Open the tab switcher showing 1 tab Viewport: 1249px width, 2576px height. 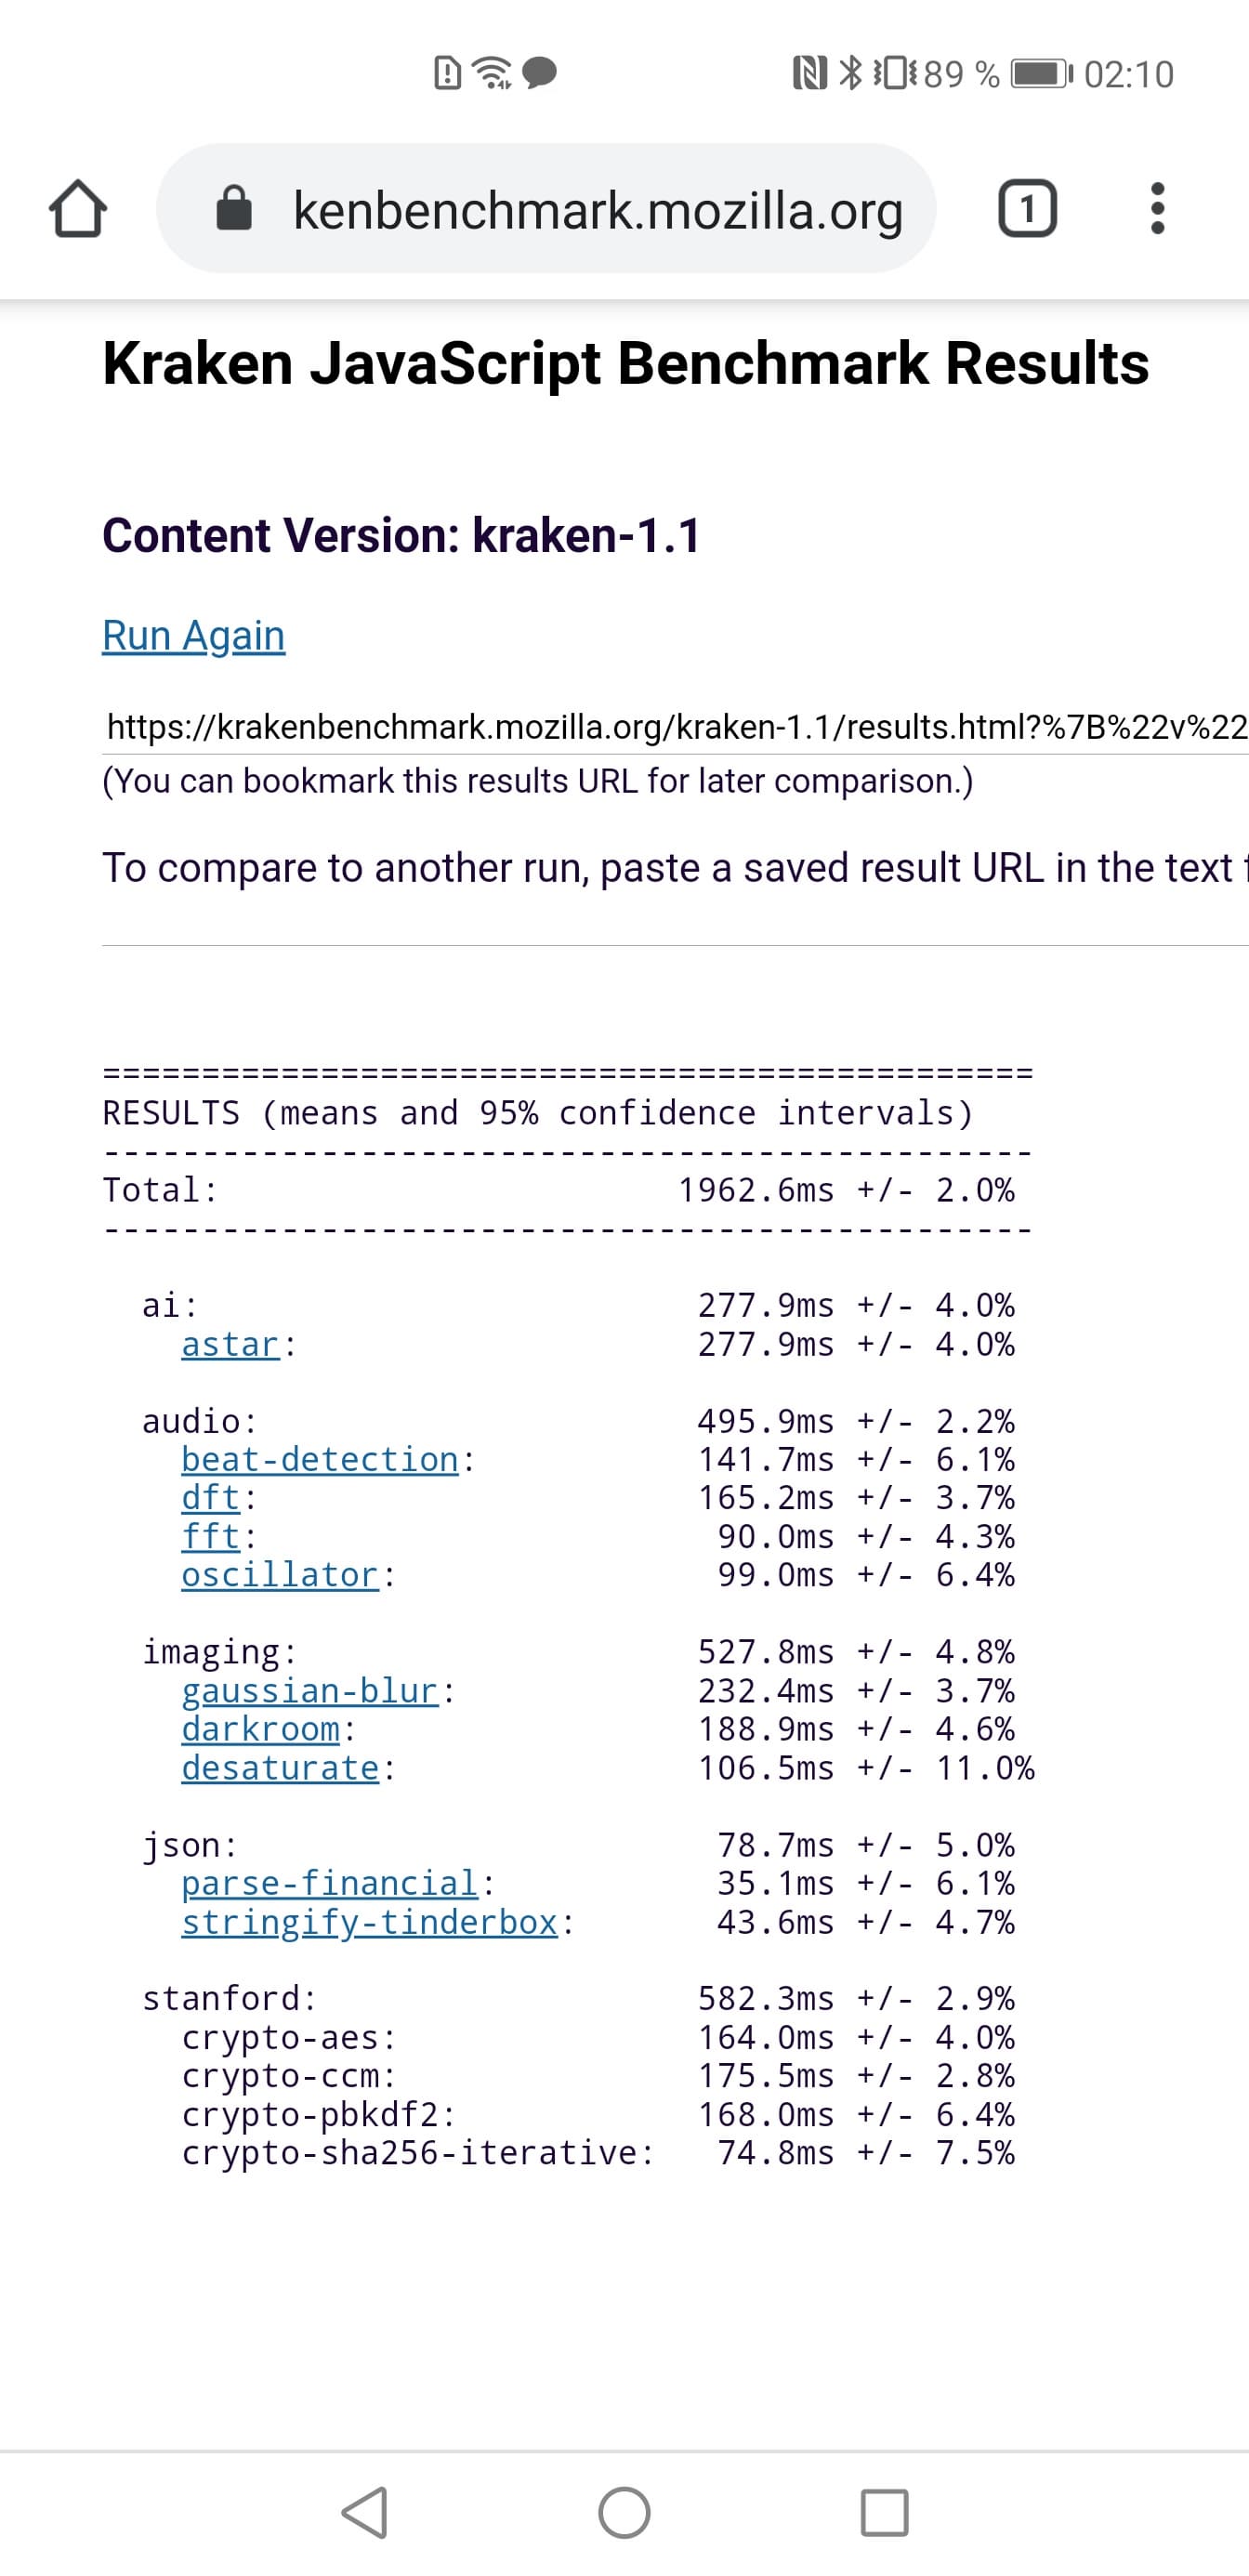pos(1027,209)
